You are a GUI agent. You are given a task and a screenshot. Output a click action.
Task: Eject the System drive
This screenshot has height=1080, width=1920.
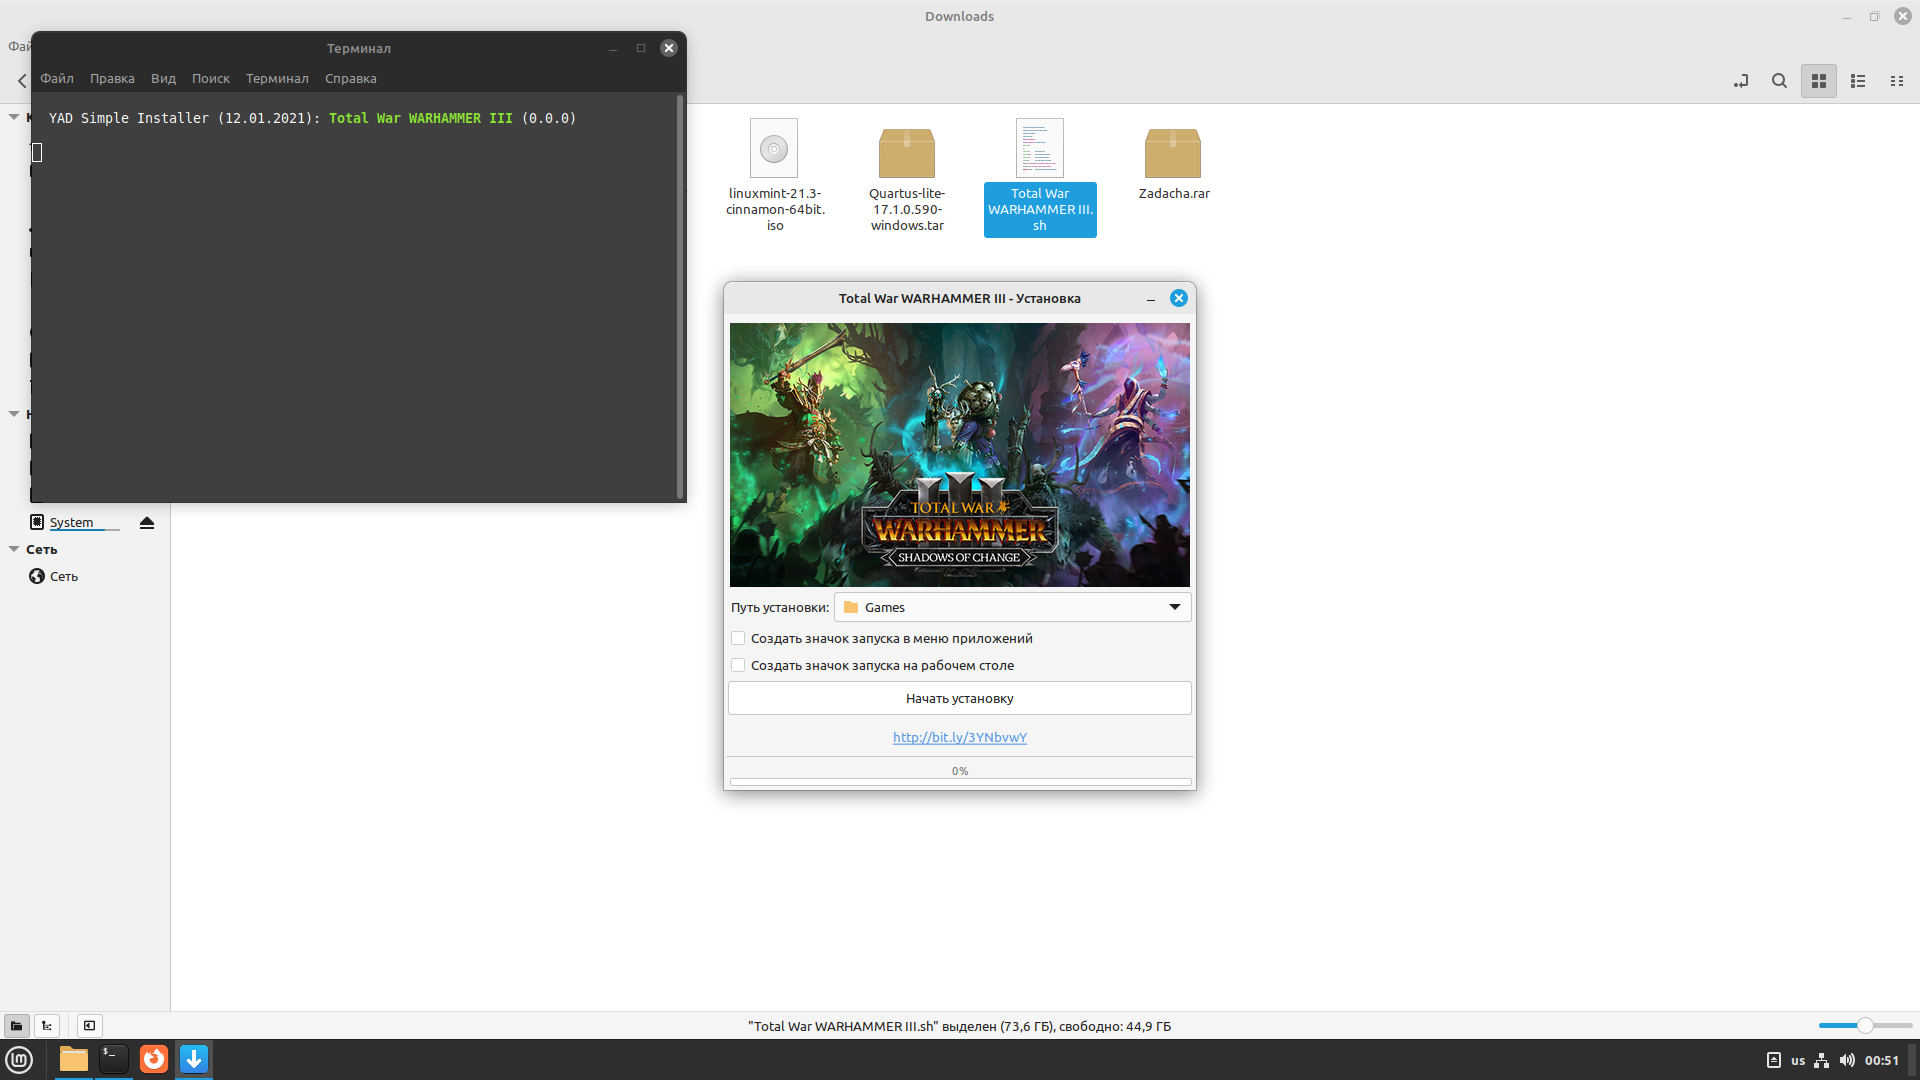pos(147,522)
